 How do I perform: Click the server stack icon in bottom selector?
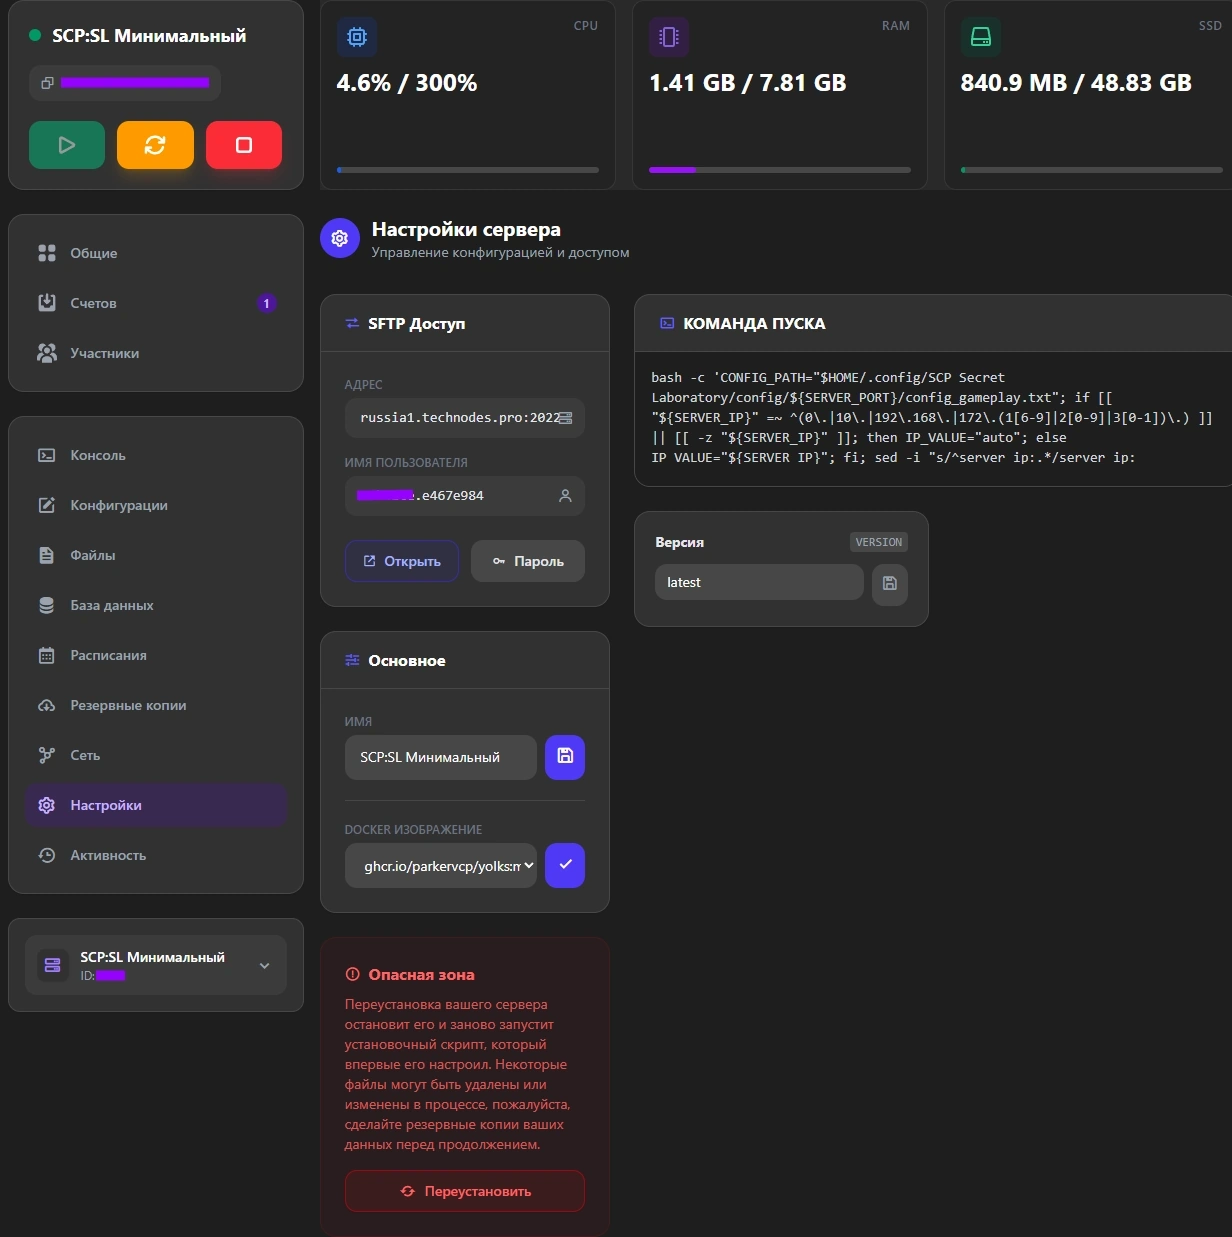[x=53, y=965]
